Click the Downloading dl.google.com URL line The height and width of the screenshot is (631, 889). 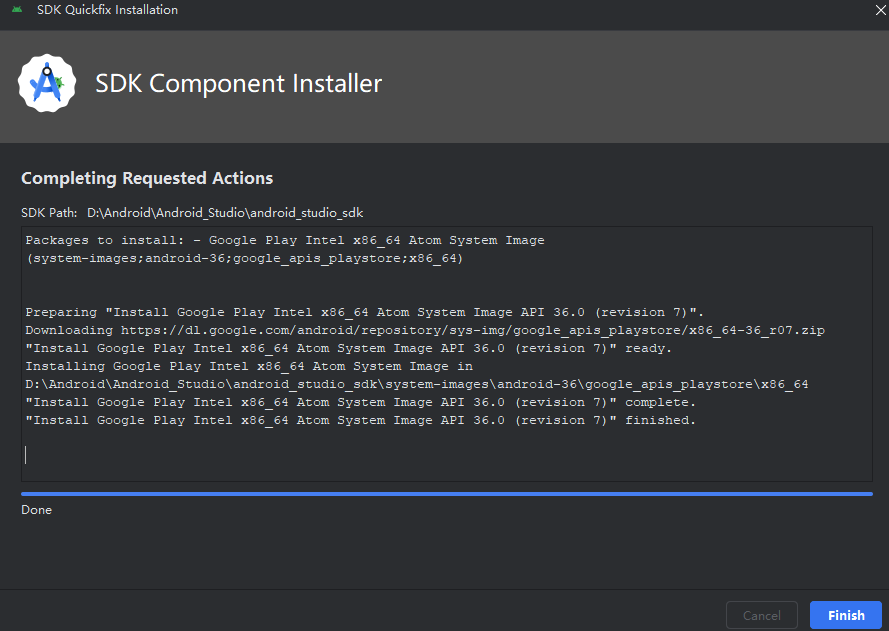tap(425, 330)
